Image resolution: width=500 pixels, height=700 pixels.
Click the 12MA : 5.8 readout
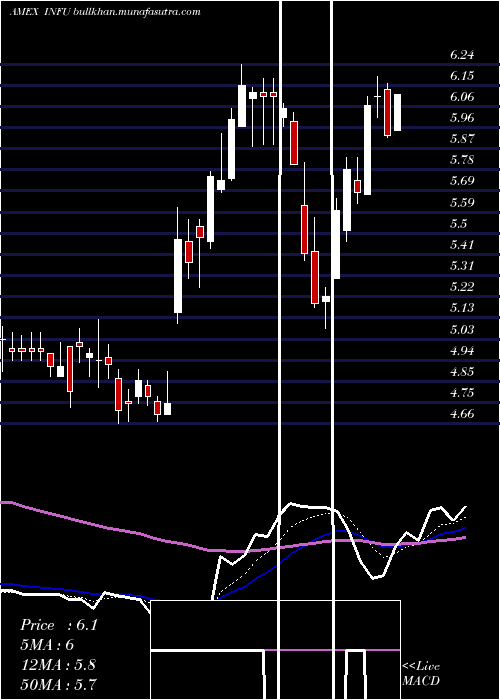58,665
